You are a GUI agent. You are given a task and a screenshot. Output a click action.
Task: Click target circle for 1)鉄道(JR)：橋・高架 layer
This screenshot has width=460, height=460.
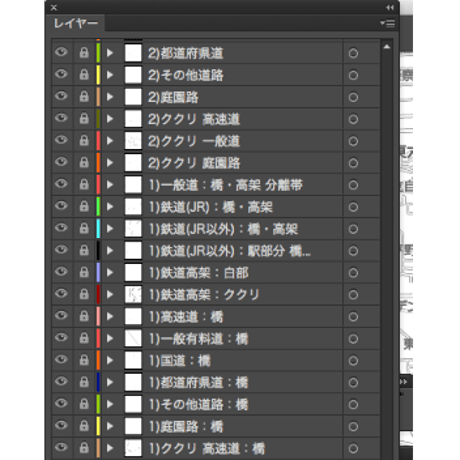[x=353, y=207]
